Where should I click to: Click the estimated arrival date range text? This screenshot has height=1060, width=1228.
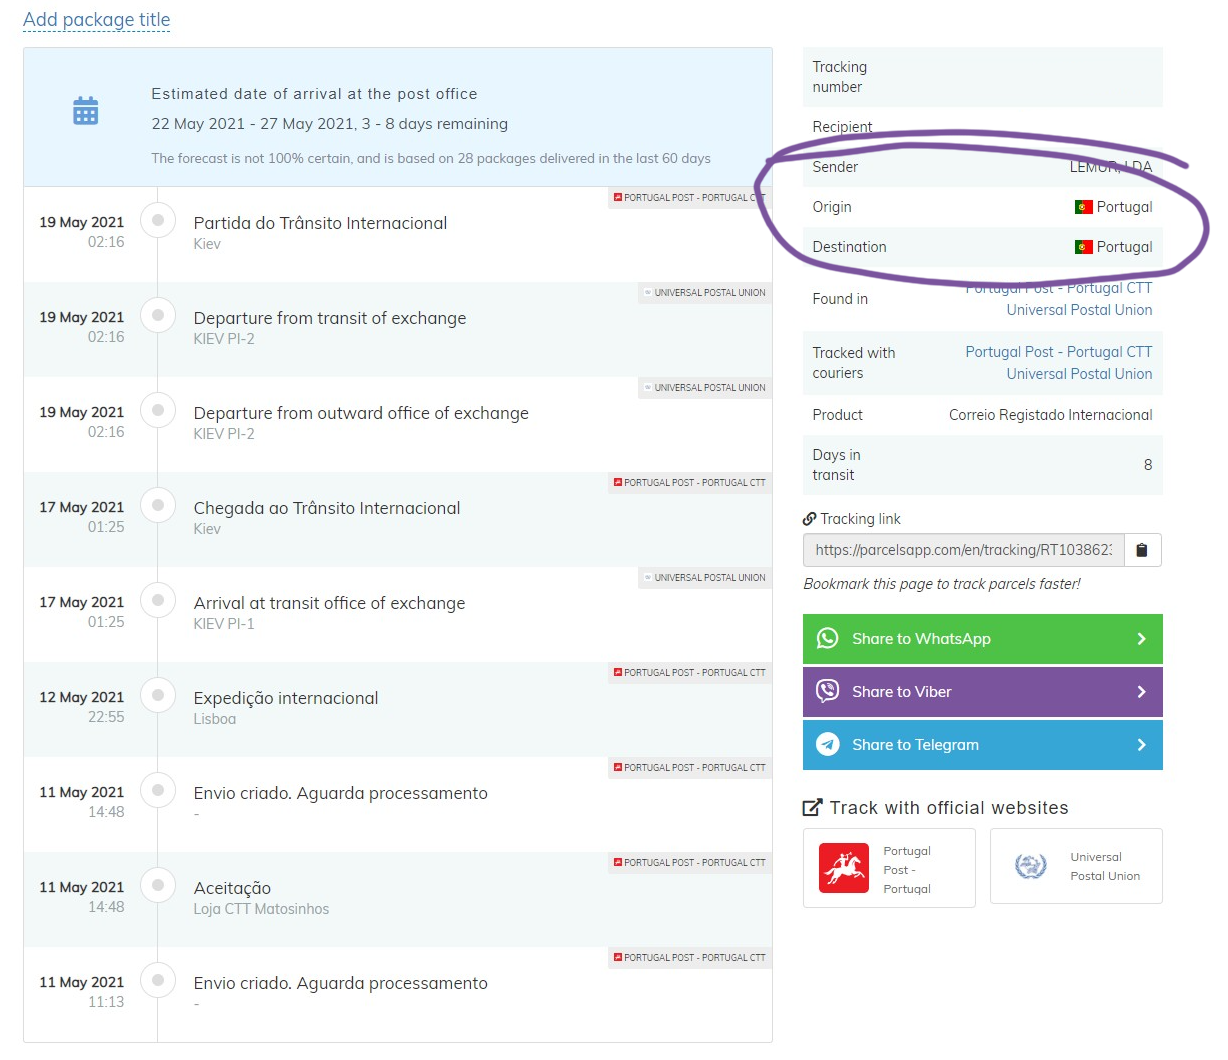point(330,124)
